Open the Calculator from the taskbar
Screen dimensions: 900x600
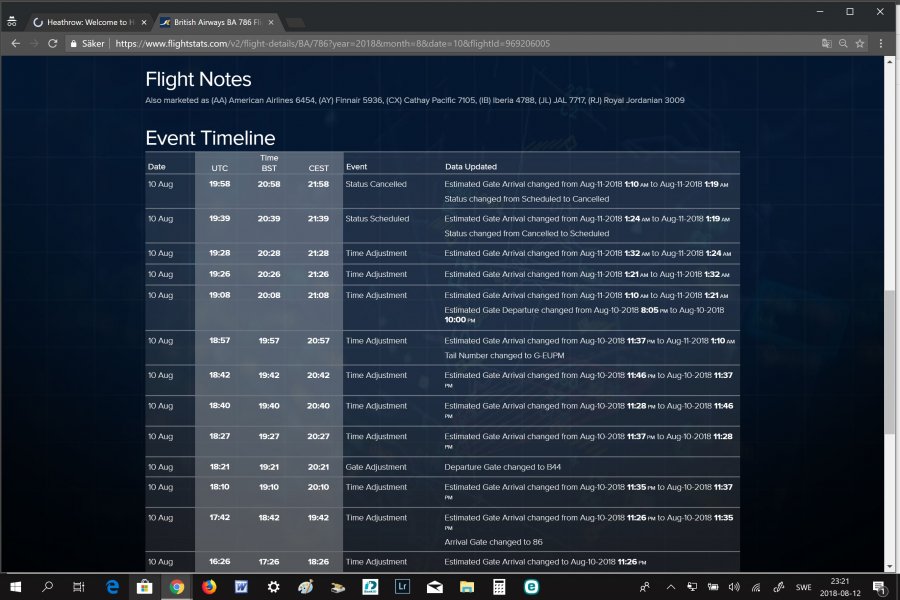(499, 587)
